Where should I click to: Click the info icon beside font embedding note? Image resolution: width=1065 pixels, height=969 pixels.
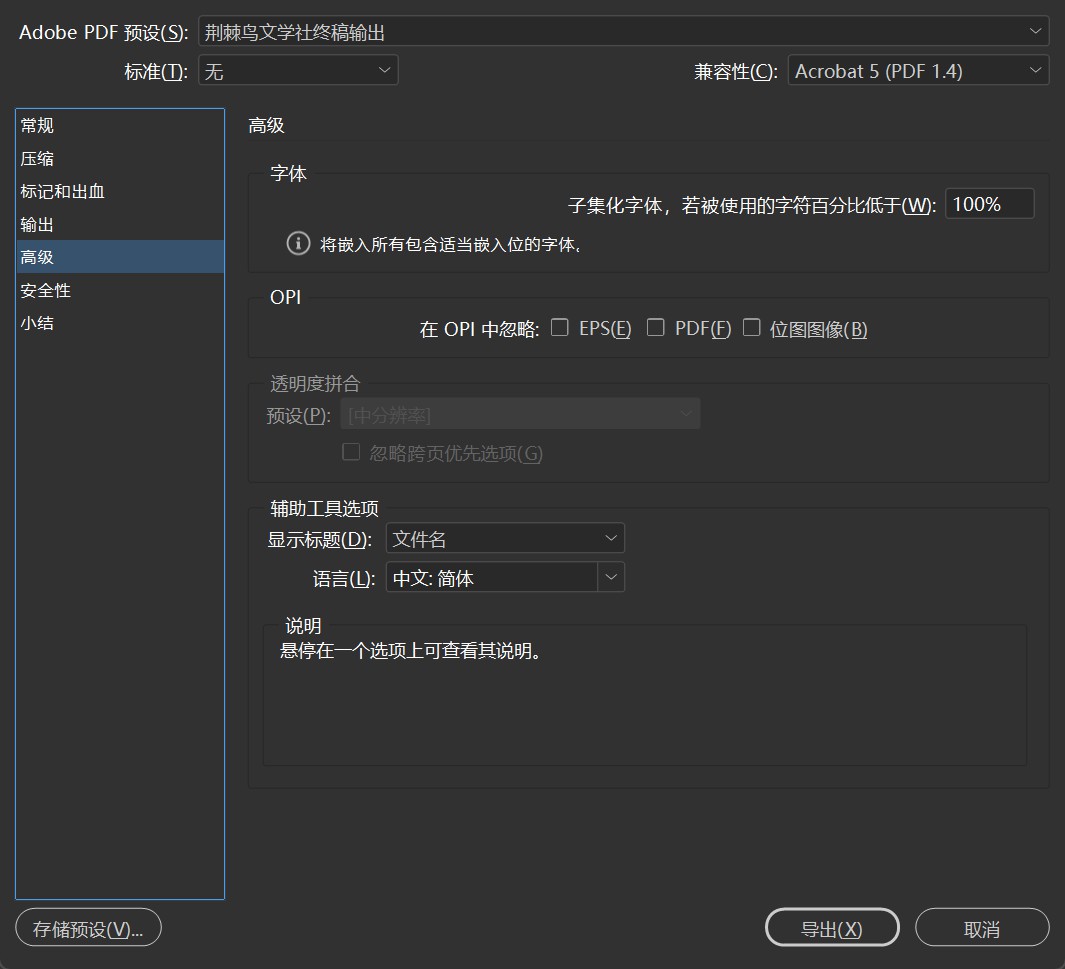(x=298, y=243)
